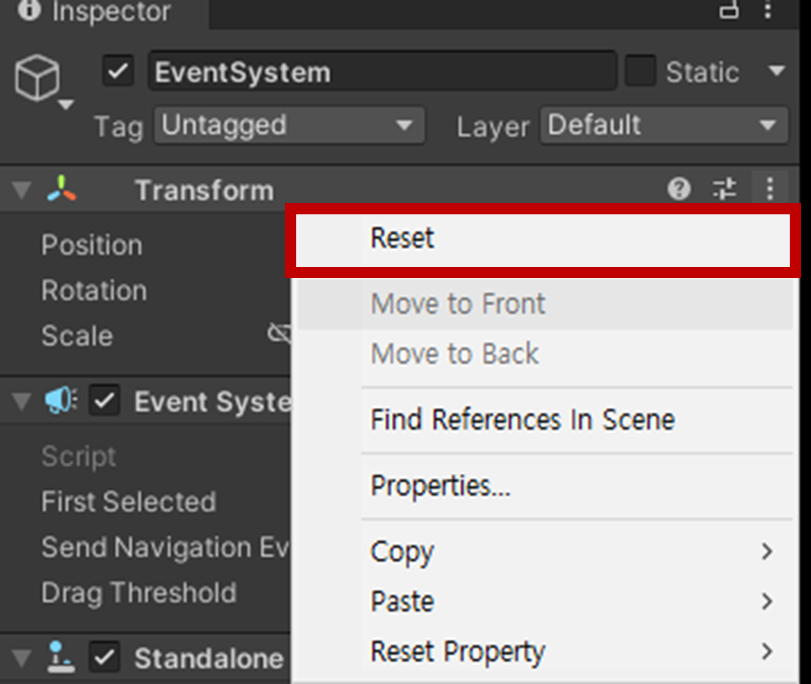Click the GameObject cube icon
811x684 pixels.
pyautogui.click(x=37, y=78)
